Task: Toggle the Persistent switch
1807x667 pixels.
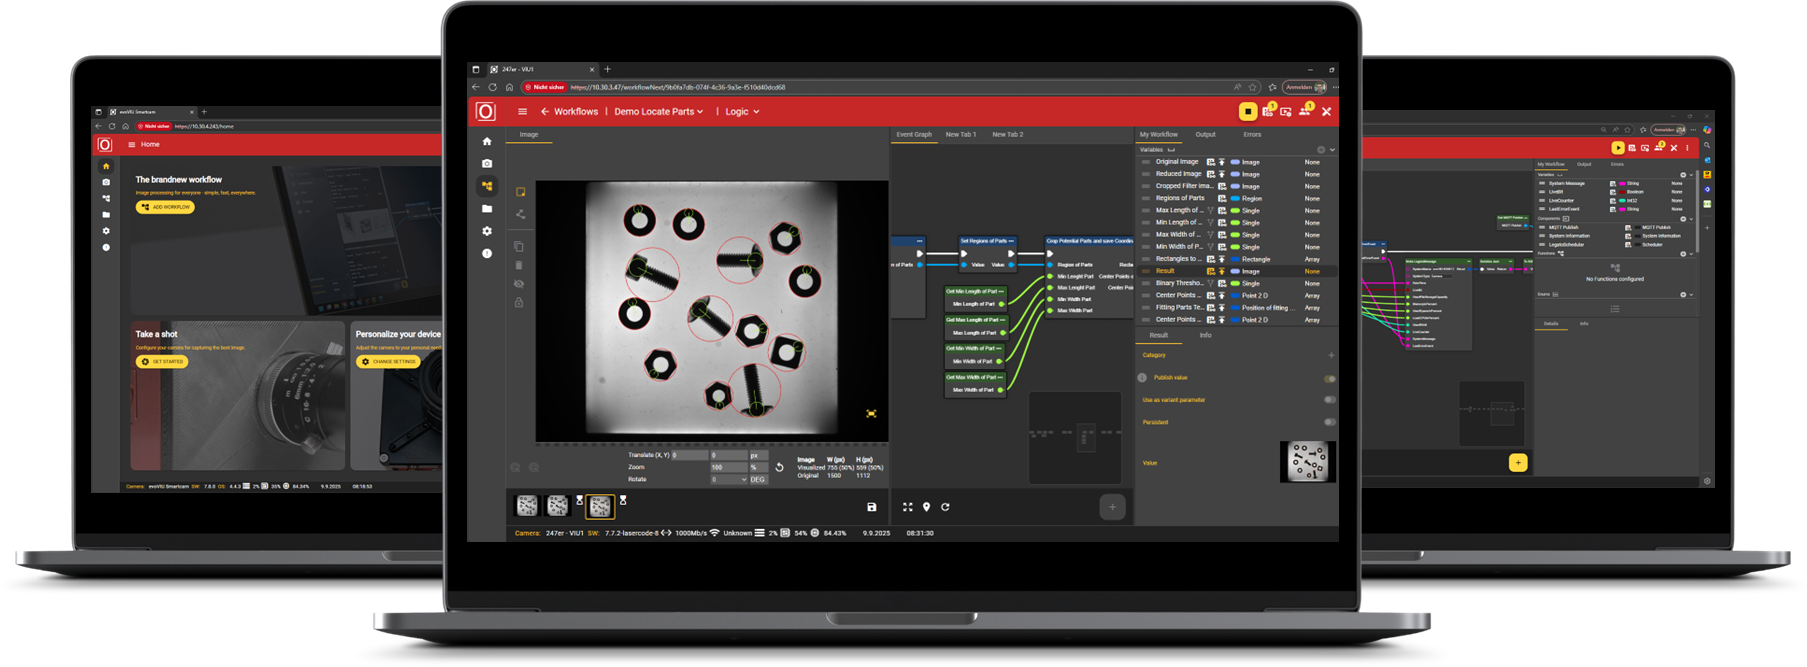Action: click(1329, 422)
